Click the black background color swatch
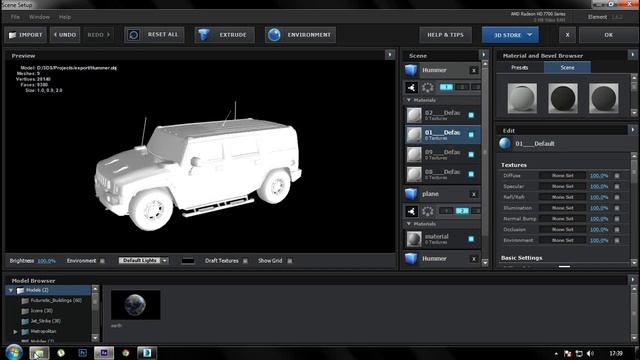Screen dimensions: 640x360 click(x=188, y=260)
